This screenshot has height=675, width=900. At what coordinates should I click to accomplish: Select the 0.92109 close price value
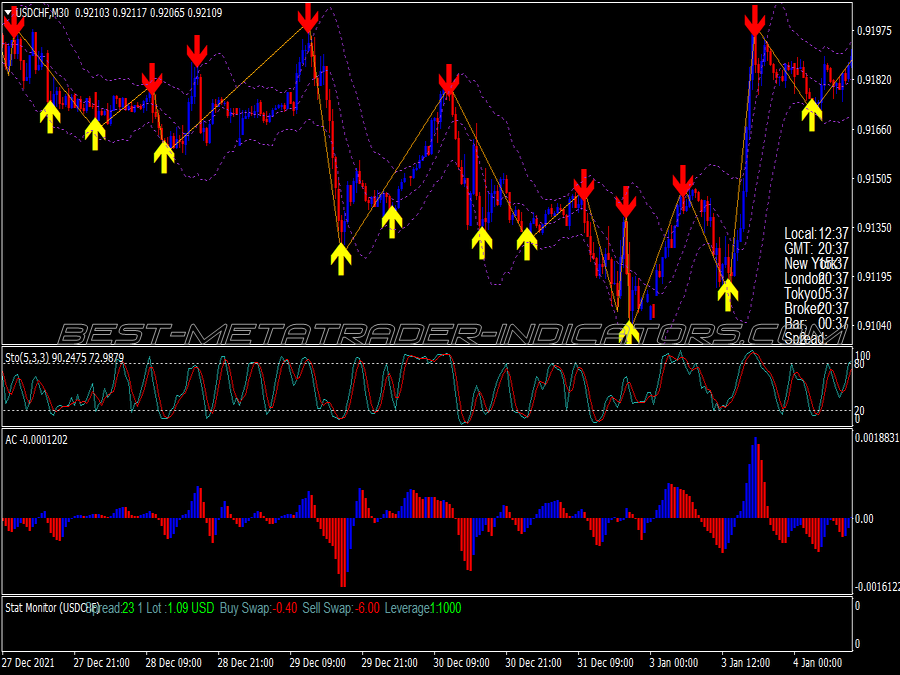point(205,13)
